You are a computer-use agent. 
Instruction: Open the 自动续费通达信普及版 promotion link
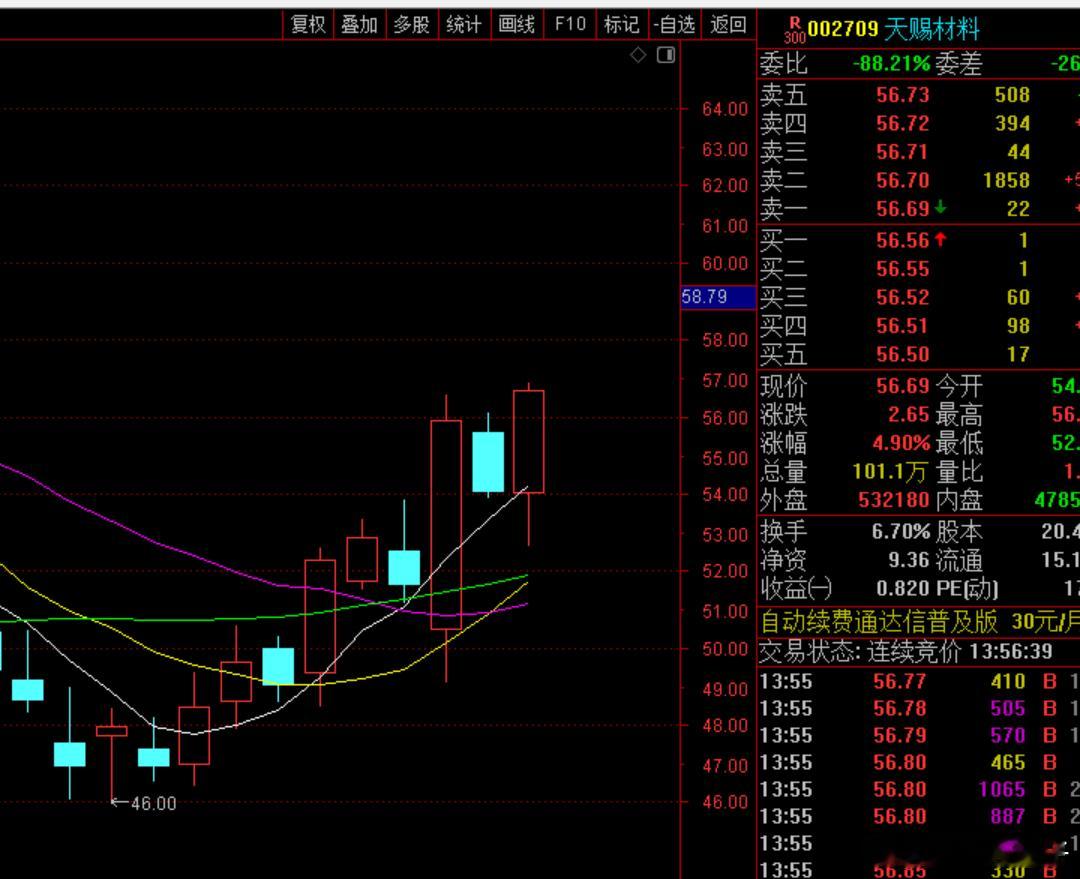click(919, 622)
